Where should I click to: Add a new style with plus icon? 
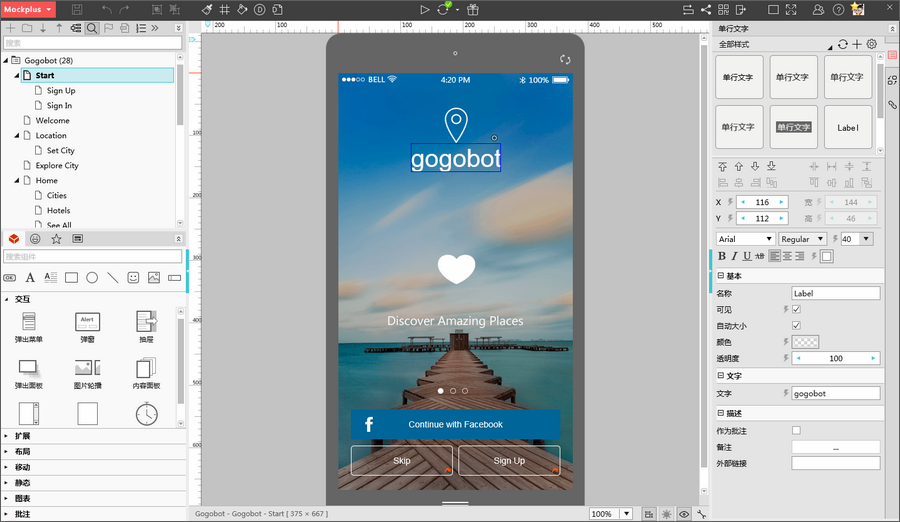[x=857, y=44]
